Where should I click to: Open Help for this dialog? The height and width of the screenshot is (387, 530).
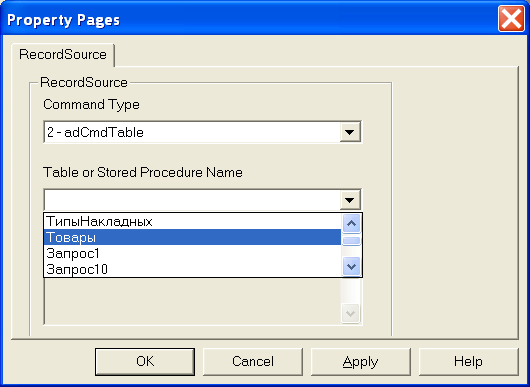pyautogui.click(x=468, y=362)
